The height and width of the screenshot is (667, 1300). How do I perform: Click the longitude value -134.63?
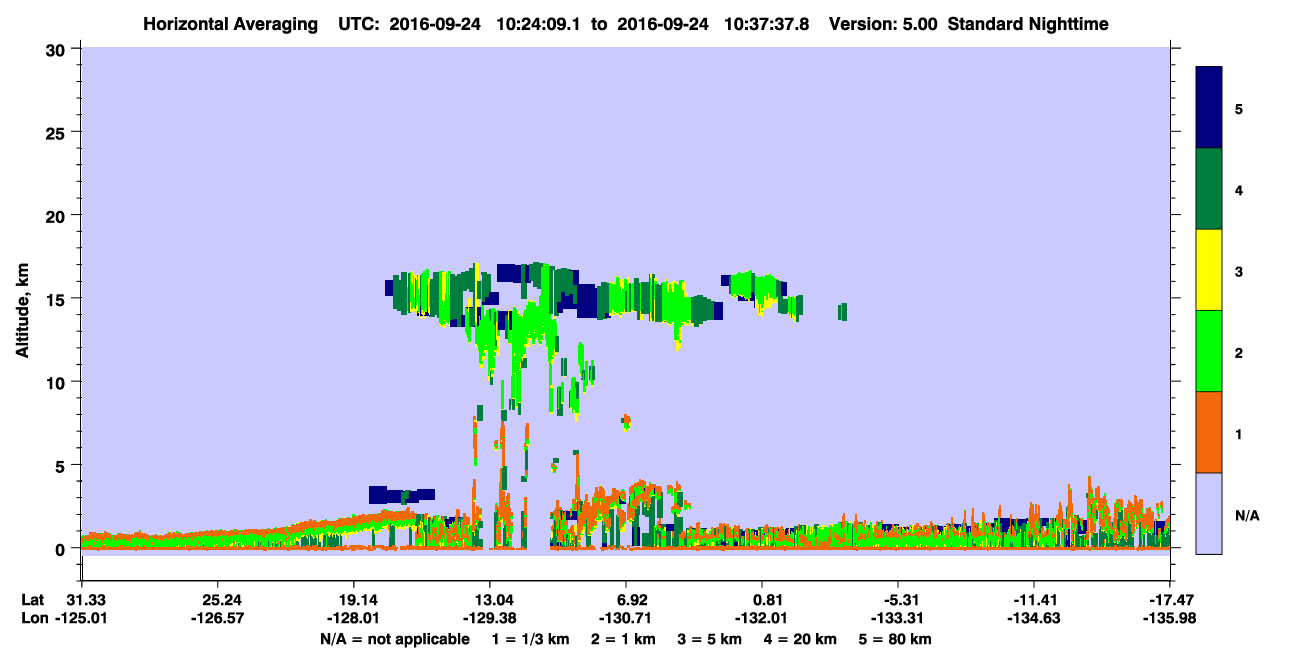point(1034,619)
